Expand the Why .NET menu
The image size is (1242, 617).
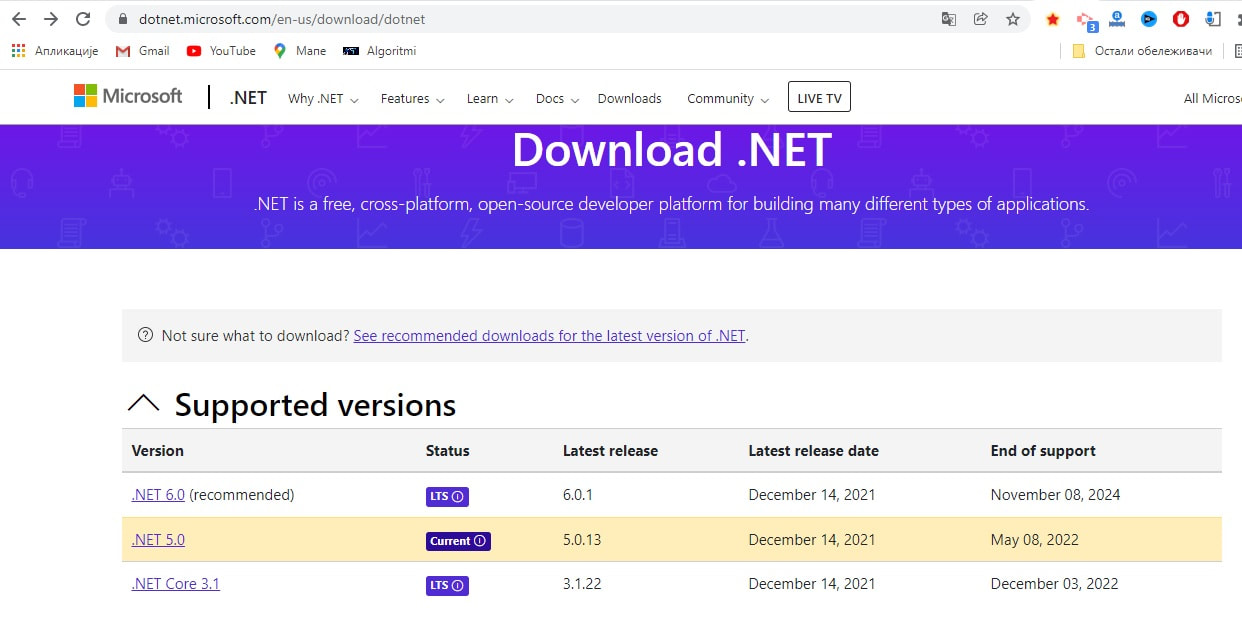(x=323, y=99)
